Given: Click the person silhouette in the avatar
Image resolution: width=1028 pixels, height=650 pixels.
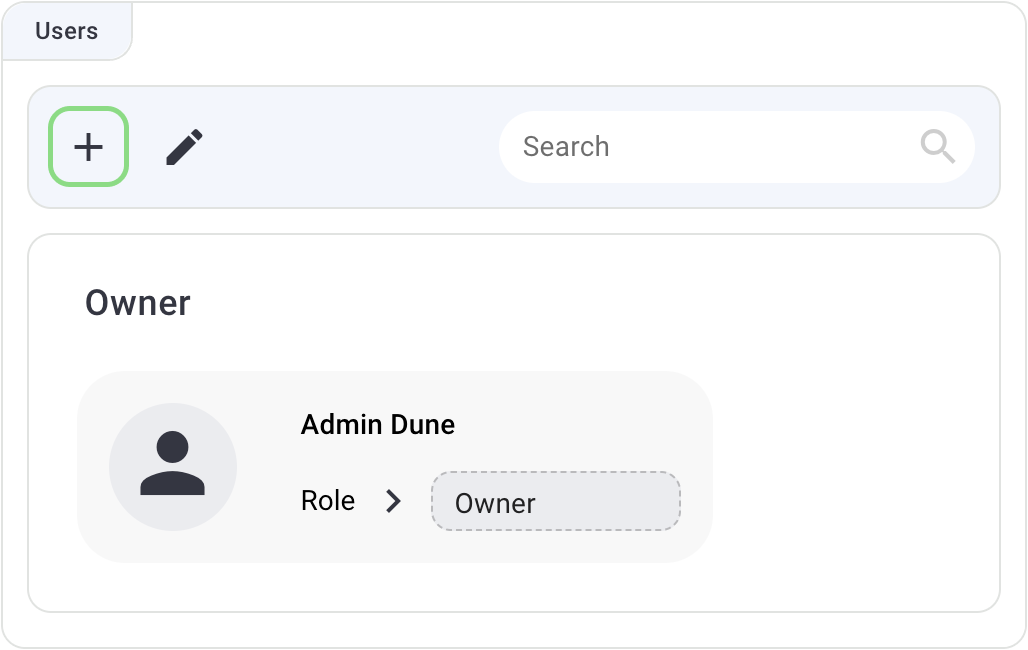Looking at the screenshot, I should click(173, 465).
